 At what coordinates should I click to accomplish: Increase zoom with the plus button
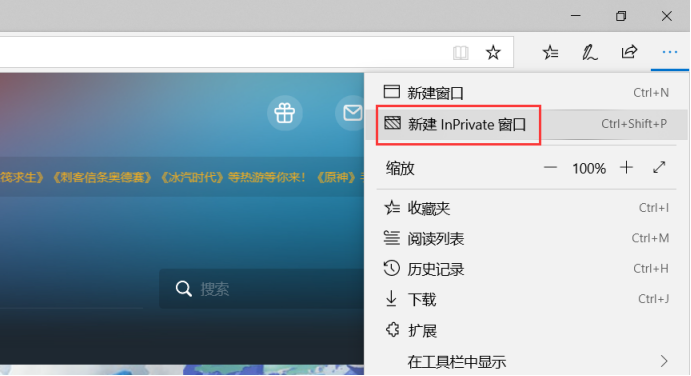[626, 168]
